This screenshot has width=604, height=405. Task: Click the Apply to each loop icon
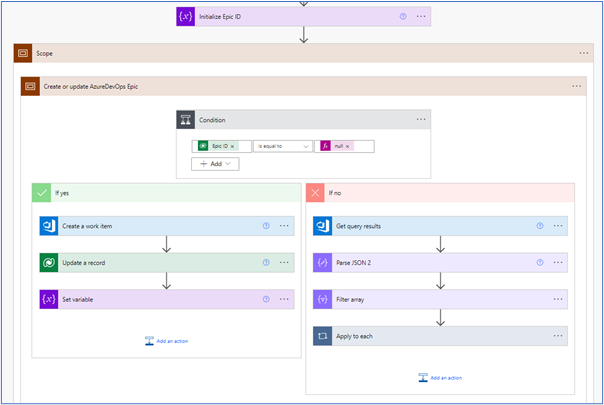click(322, 336)
